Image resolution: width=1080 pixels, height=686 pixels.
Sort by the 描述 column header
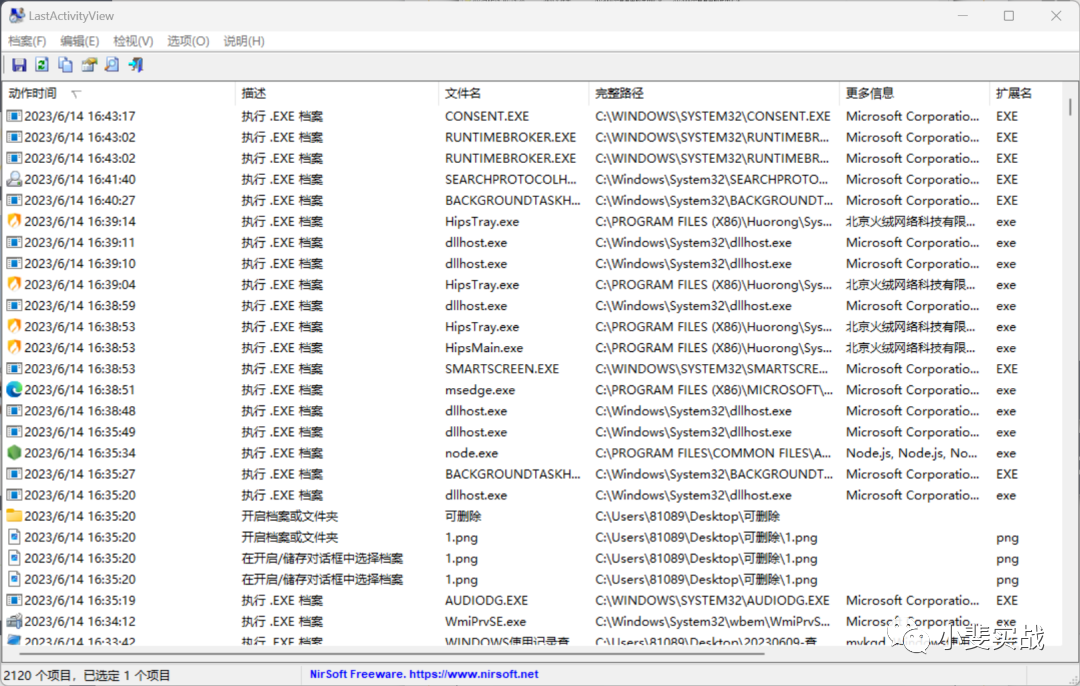(x=337, y=94)
